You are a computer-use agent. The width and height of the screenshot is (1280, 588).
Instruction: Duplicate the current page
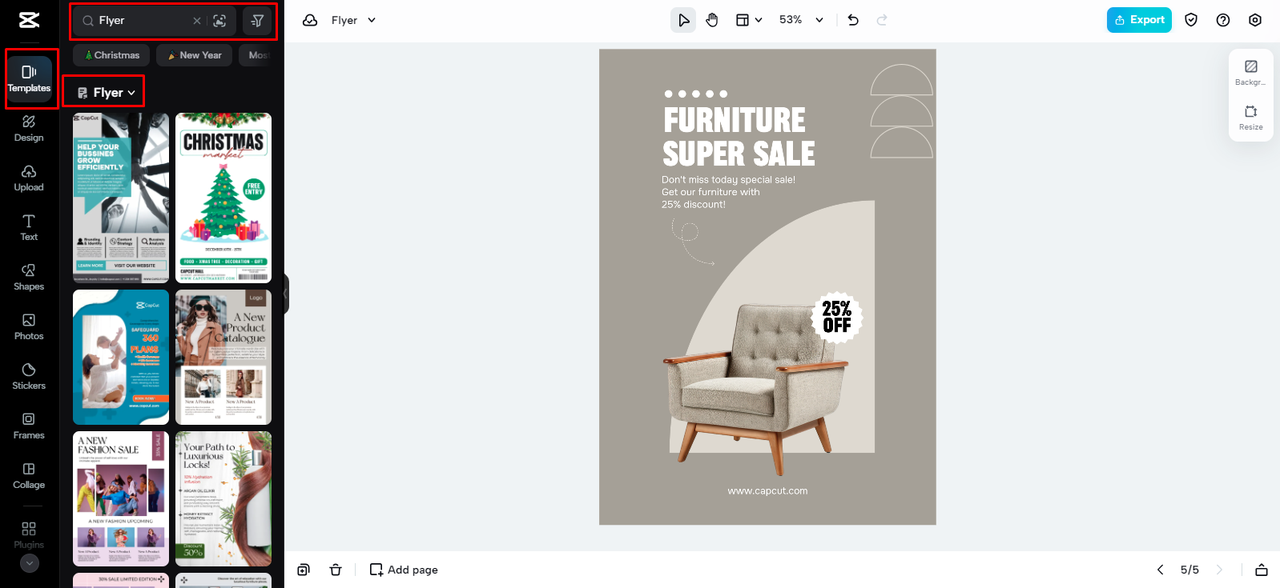click(303, 569)
